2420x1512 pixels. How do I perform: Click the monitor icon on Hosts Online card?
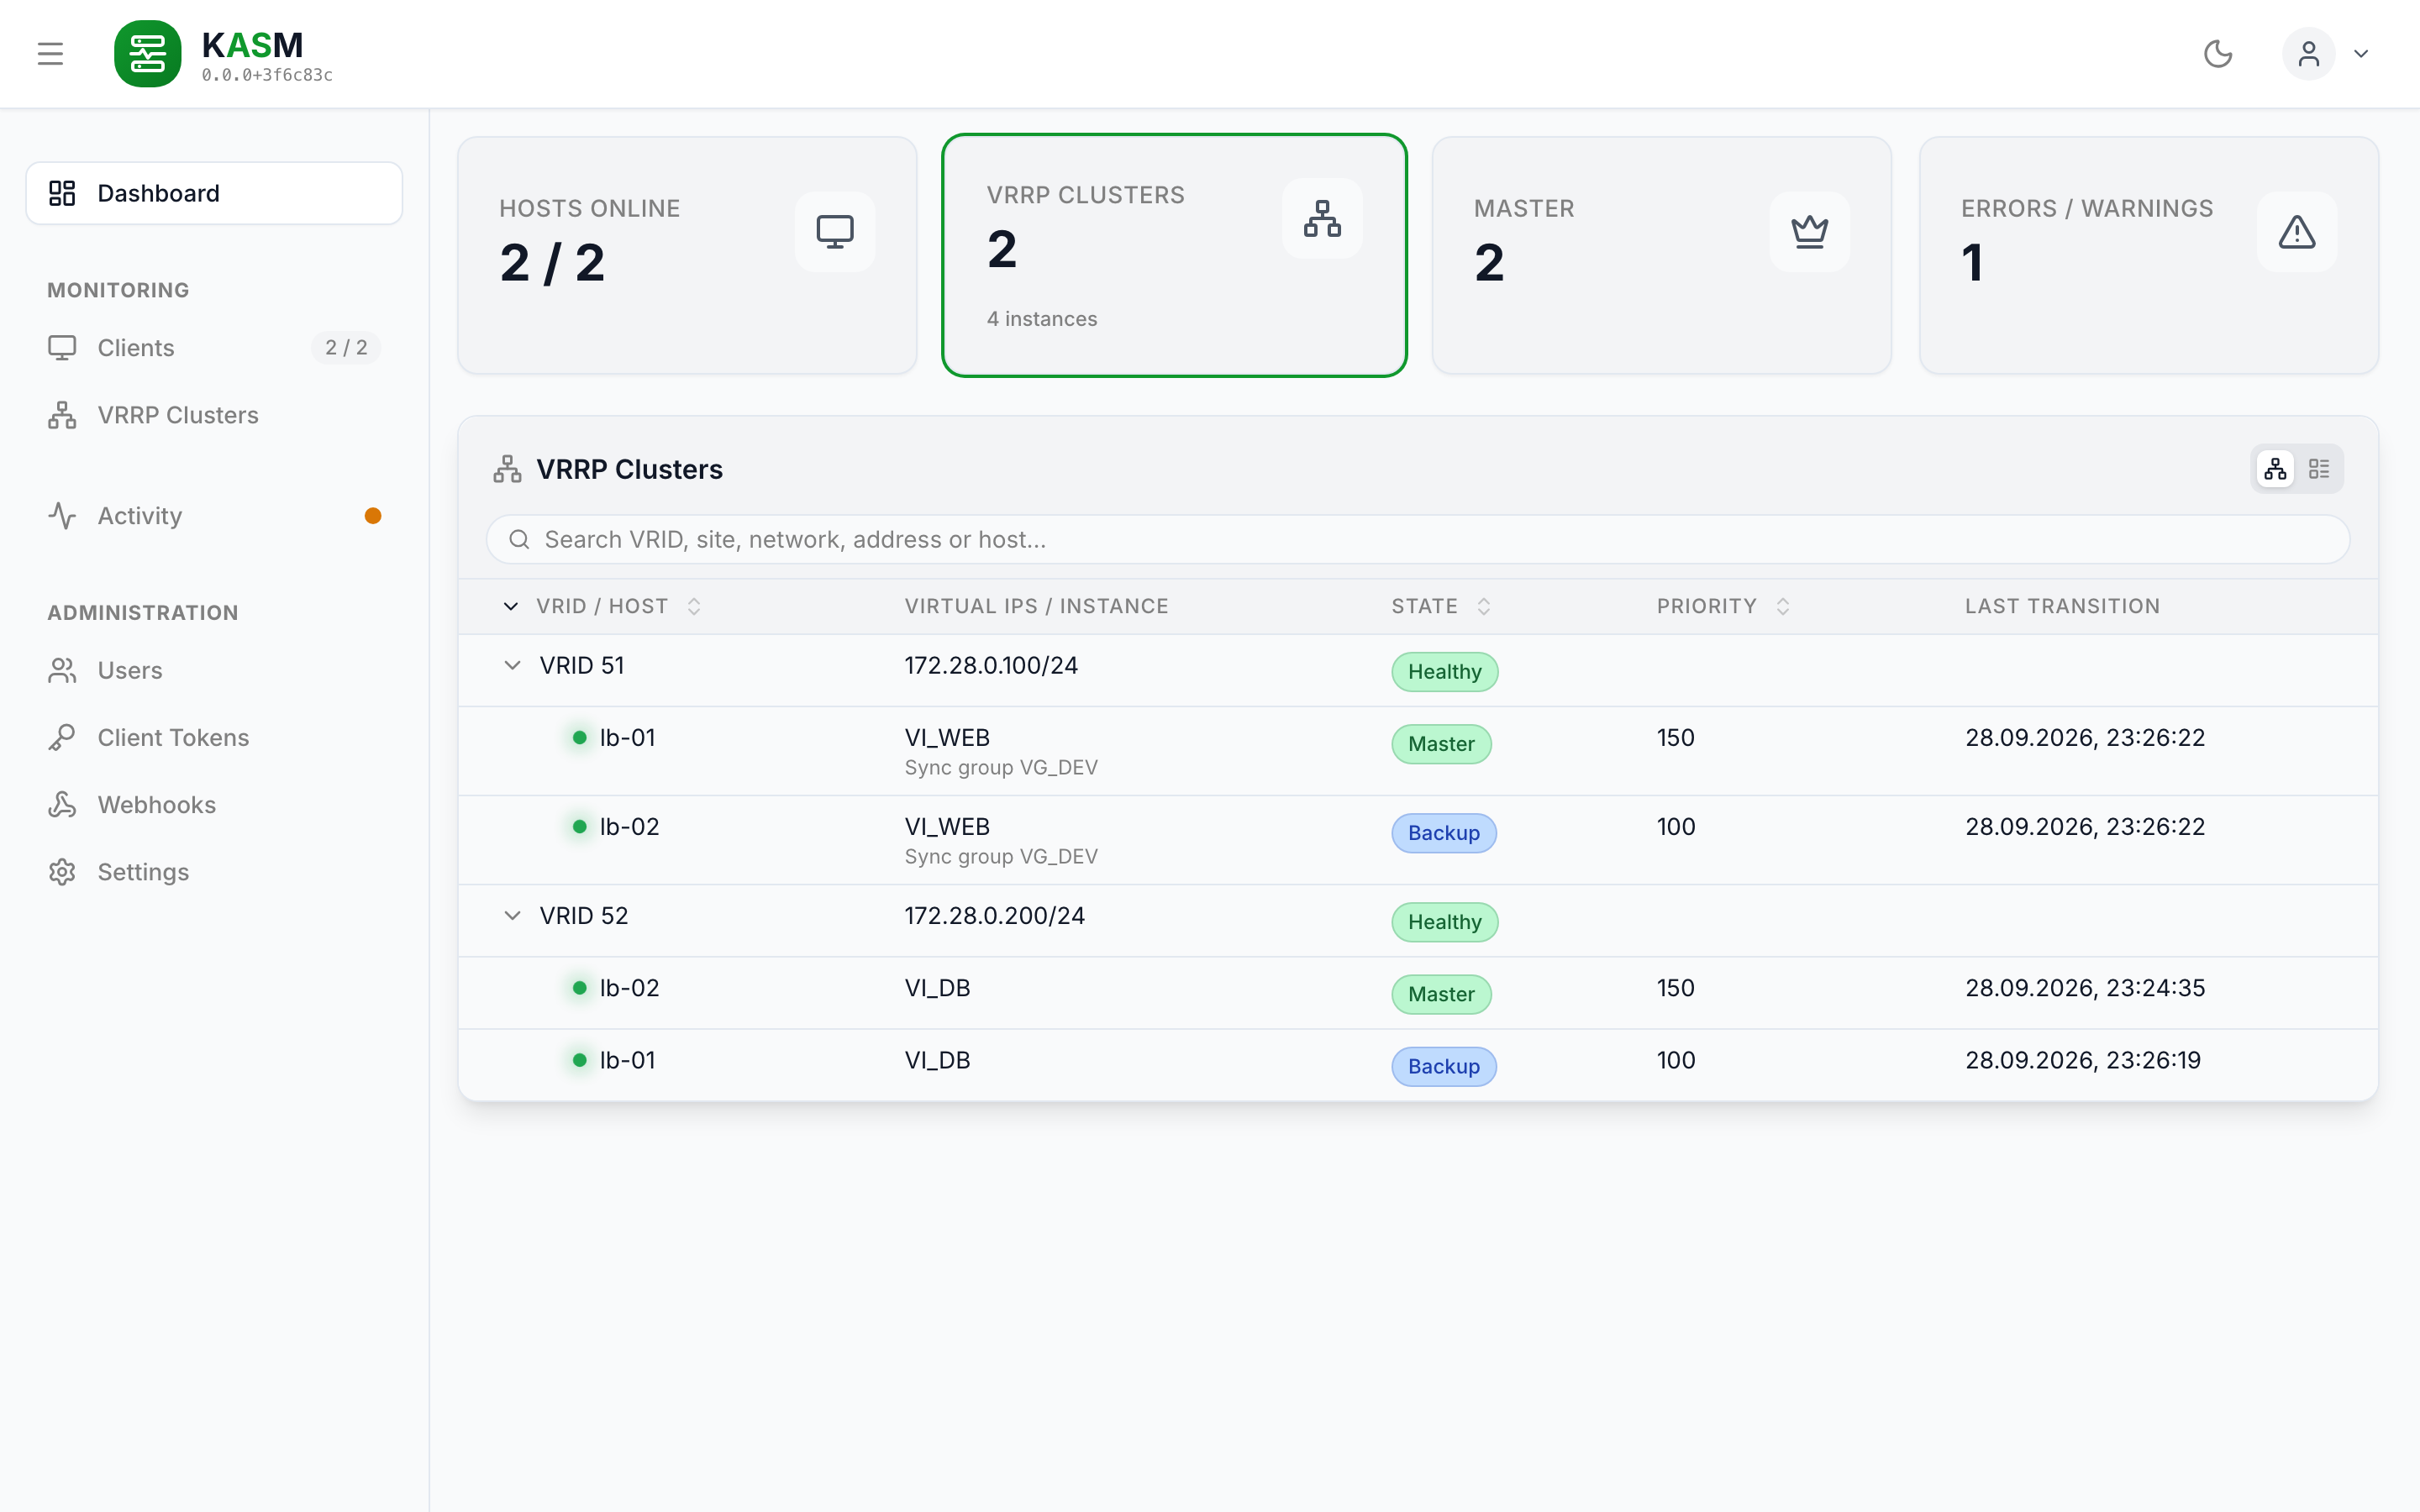click(x=835, y=232)
